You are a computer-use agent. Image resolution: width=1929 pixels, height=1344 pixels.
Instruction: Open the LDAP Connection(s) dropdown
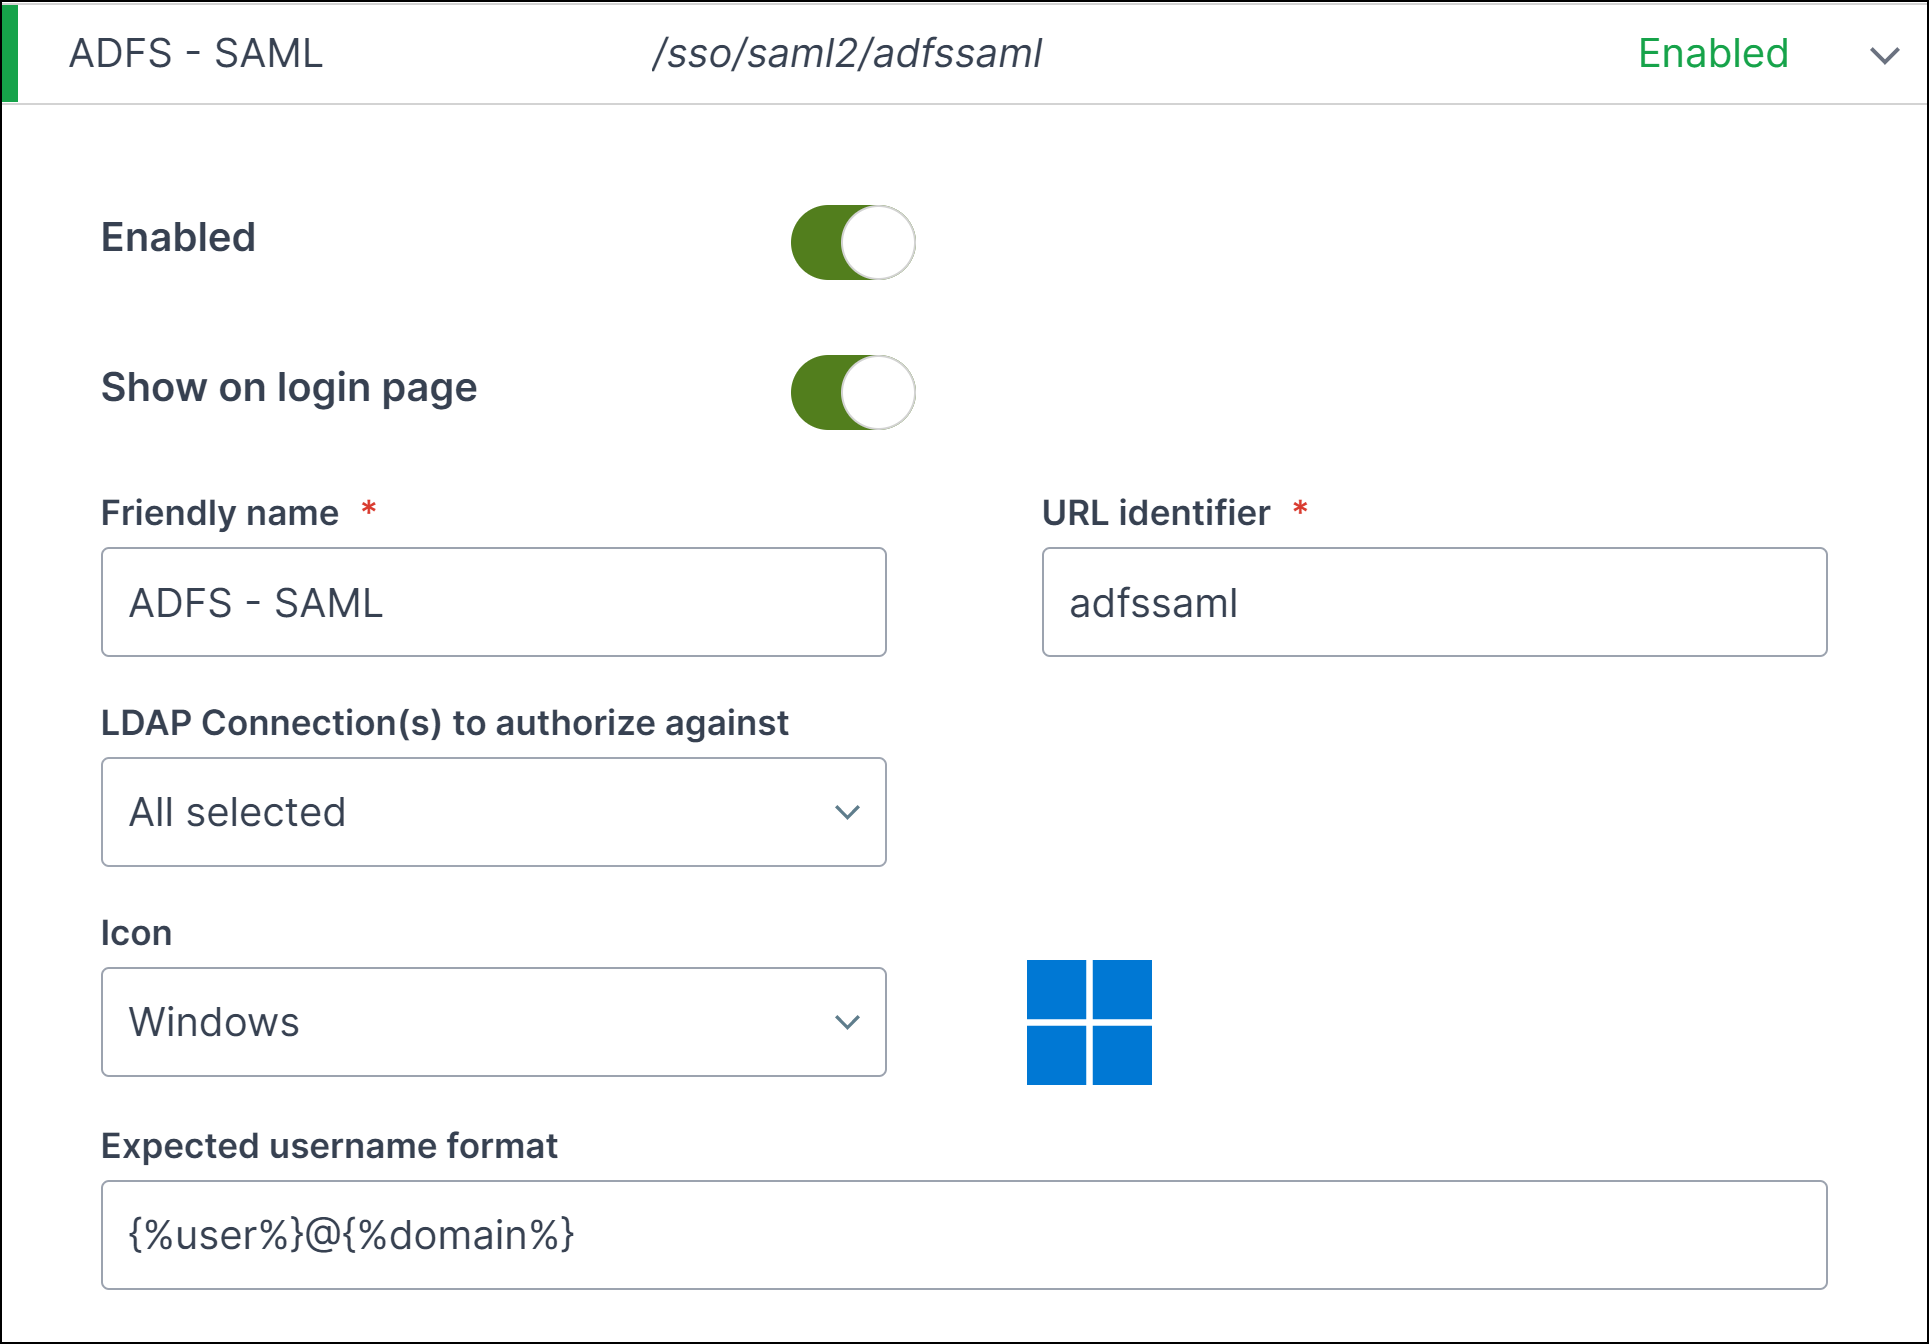pos(494,812)
